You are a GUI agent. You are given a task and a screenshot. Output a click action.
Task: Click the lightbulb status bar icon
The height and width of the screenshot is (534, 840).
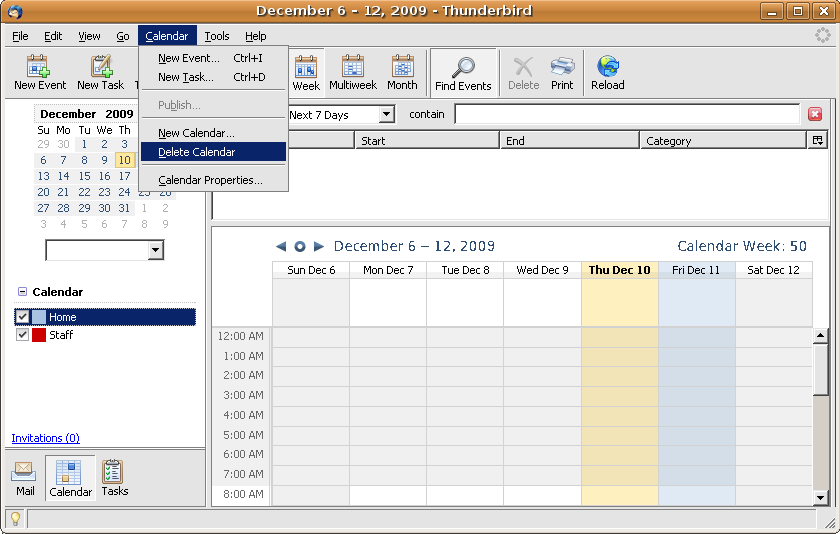16,518
